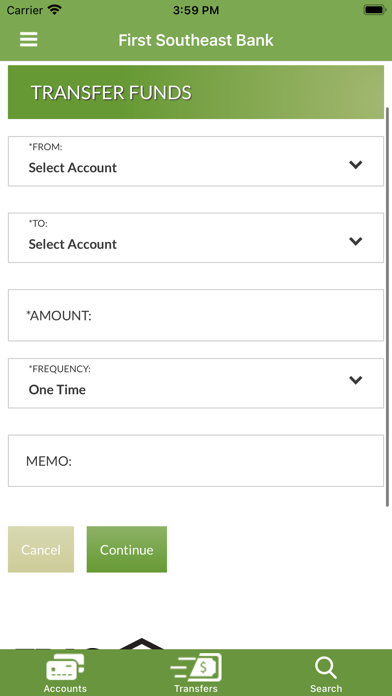Focus the AMOUNT input field
The height and width of the screenshot is (696, 392).
pos(196,315)
